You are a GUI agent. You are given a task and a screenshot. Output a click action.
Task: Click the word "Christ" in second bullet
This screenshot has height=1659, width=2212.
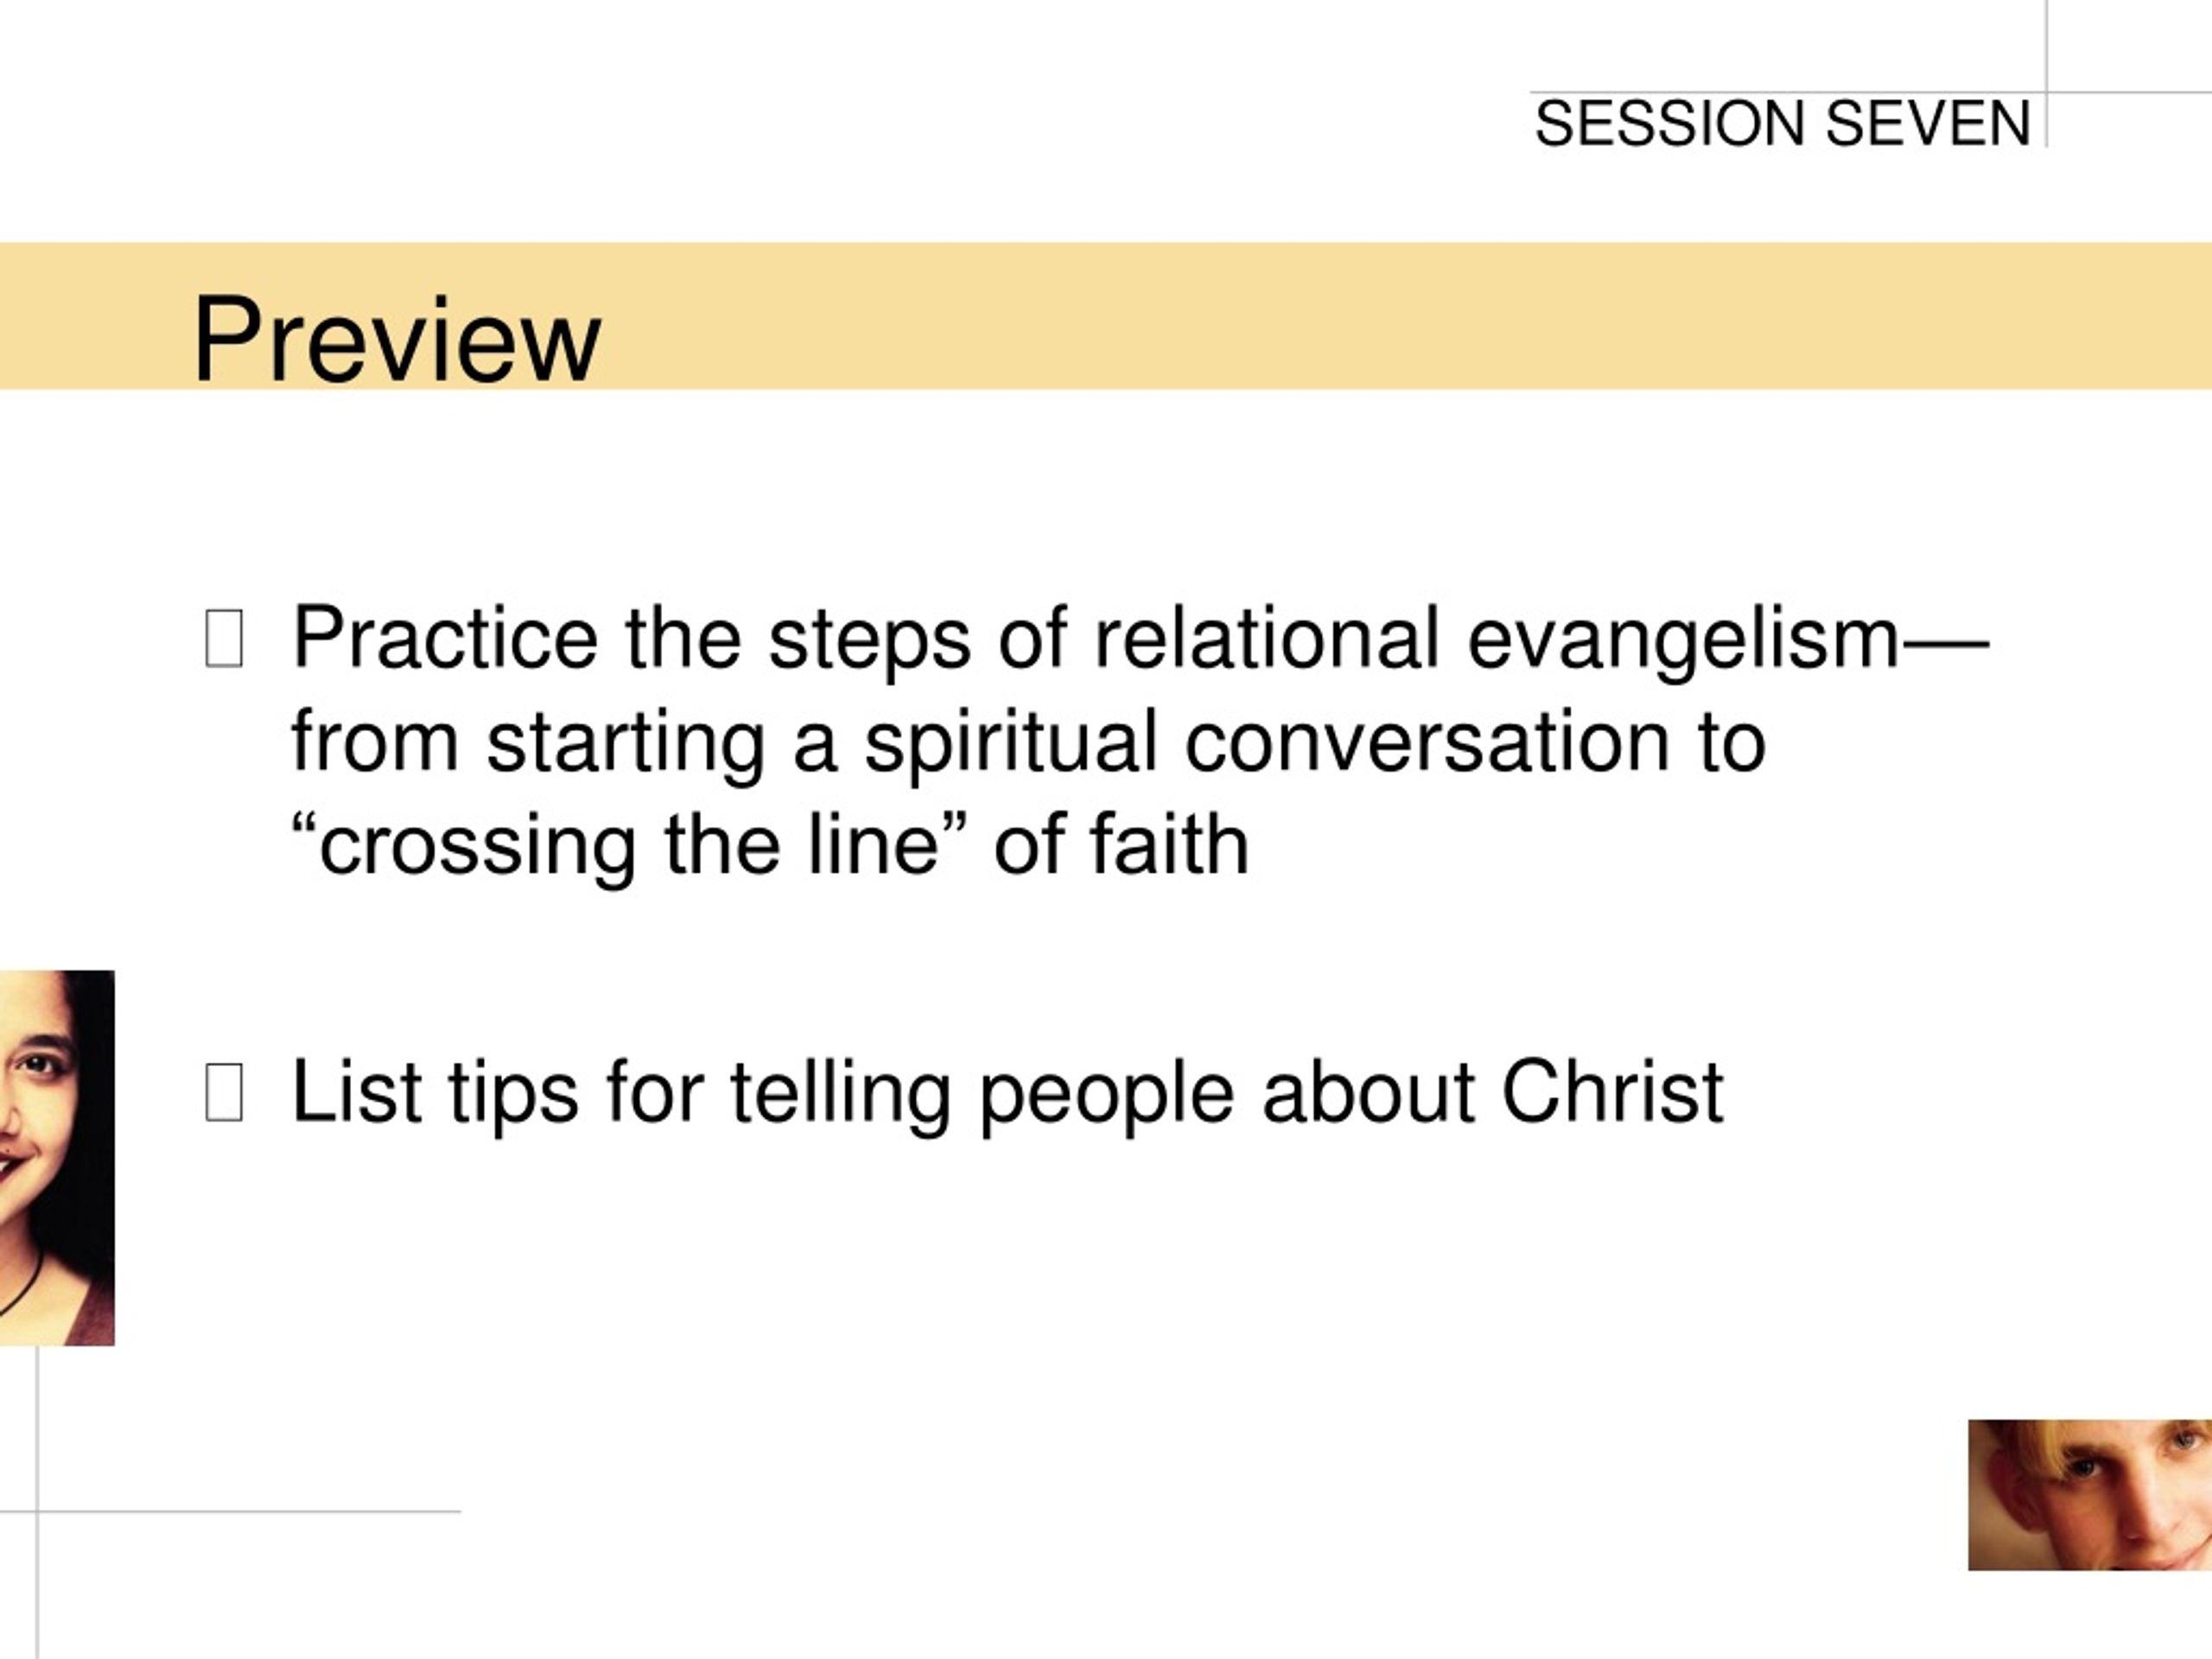point(1612,1091)
